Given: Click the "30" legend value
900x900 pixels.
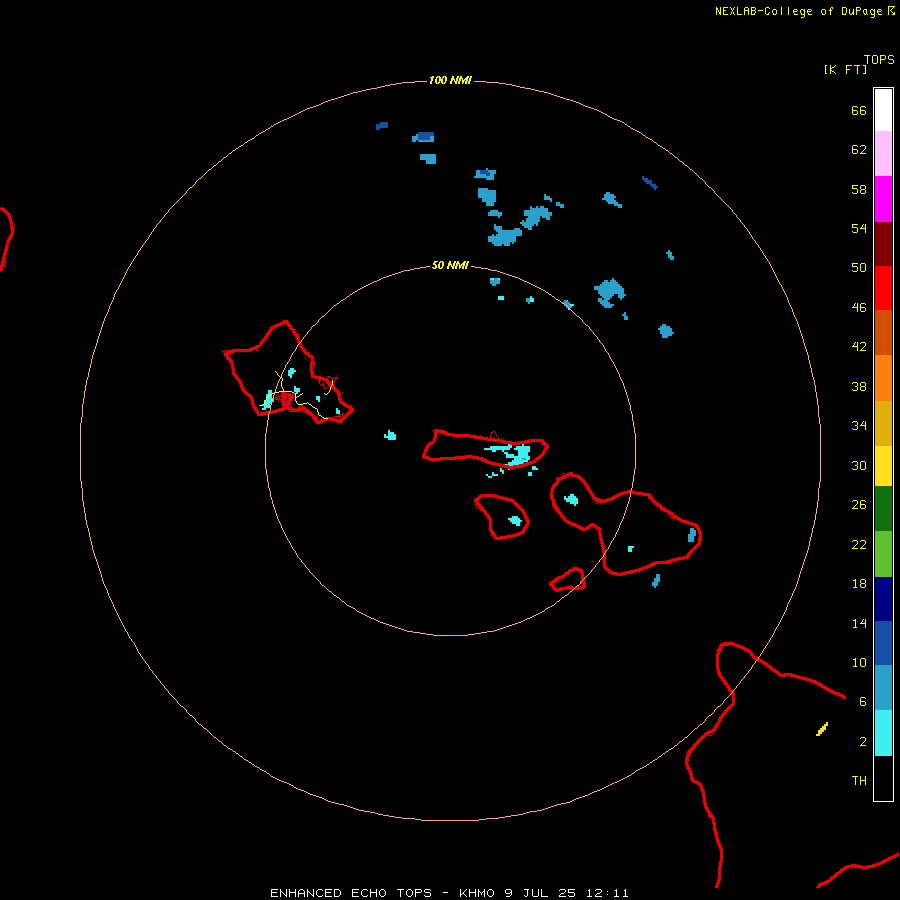Looking at the screenshot, I should coord(859,465).
